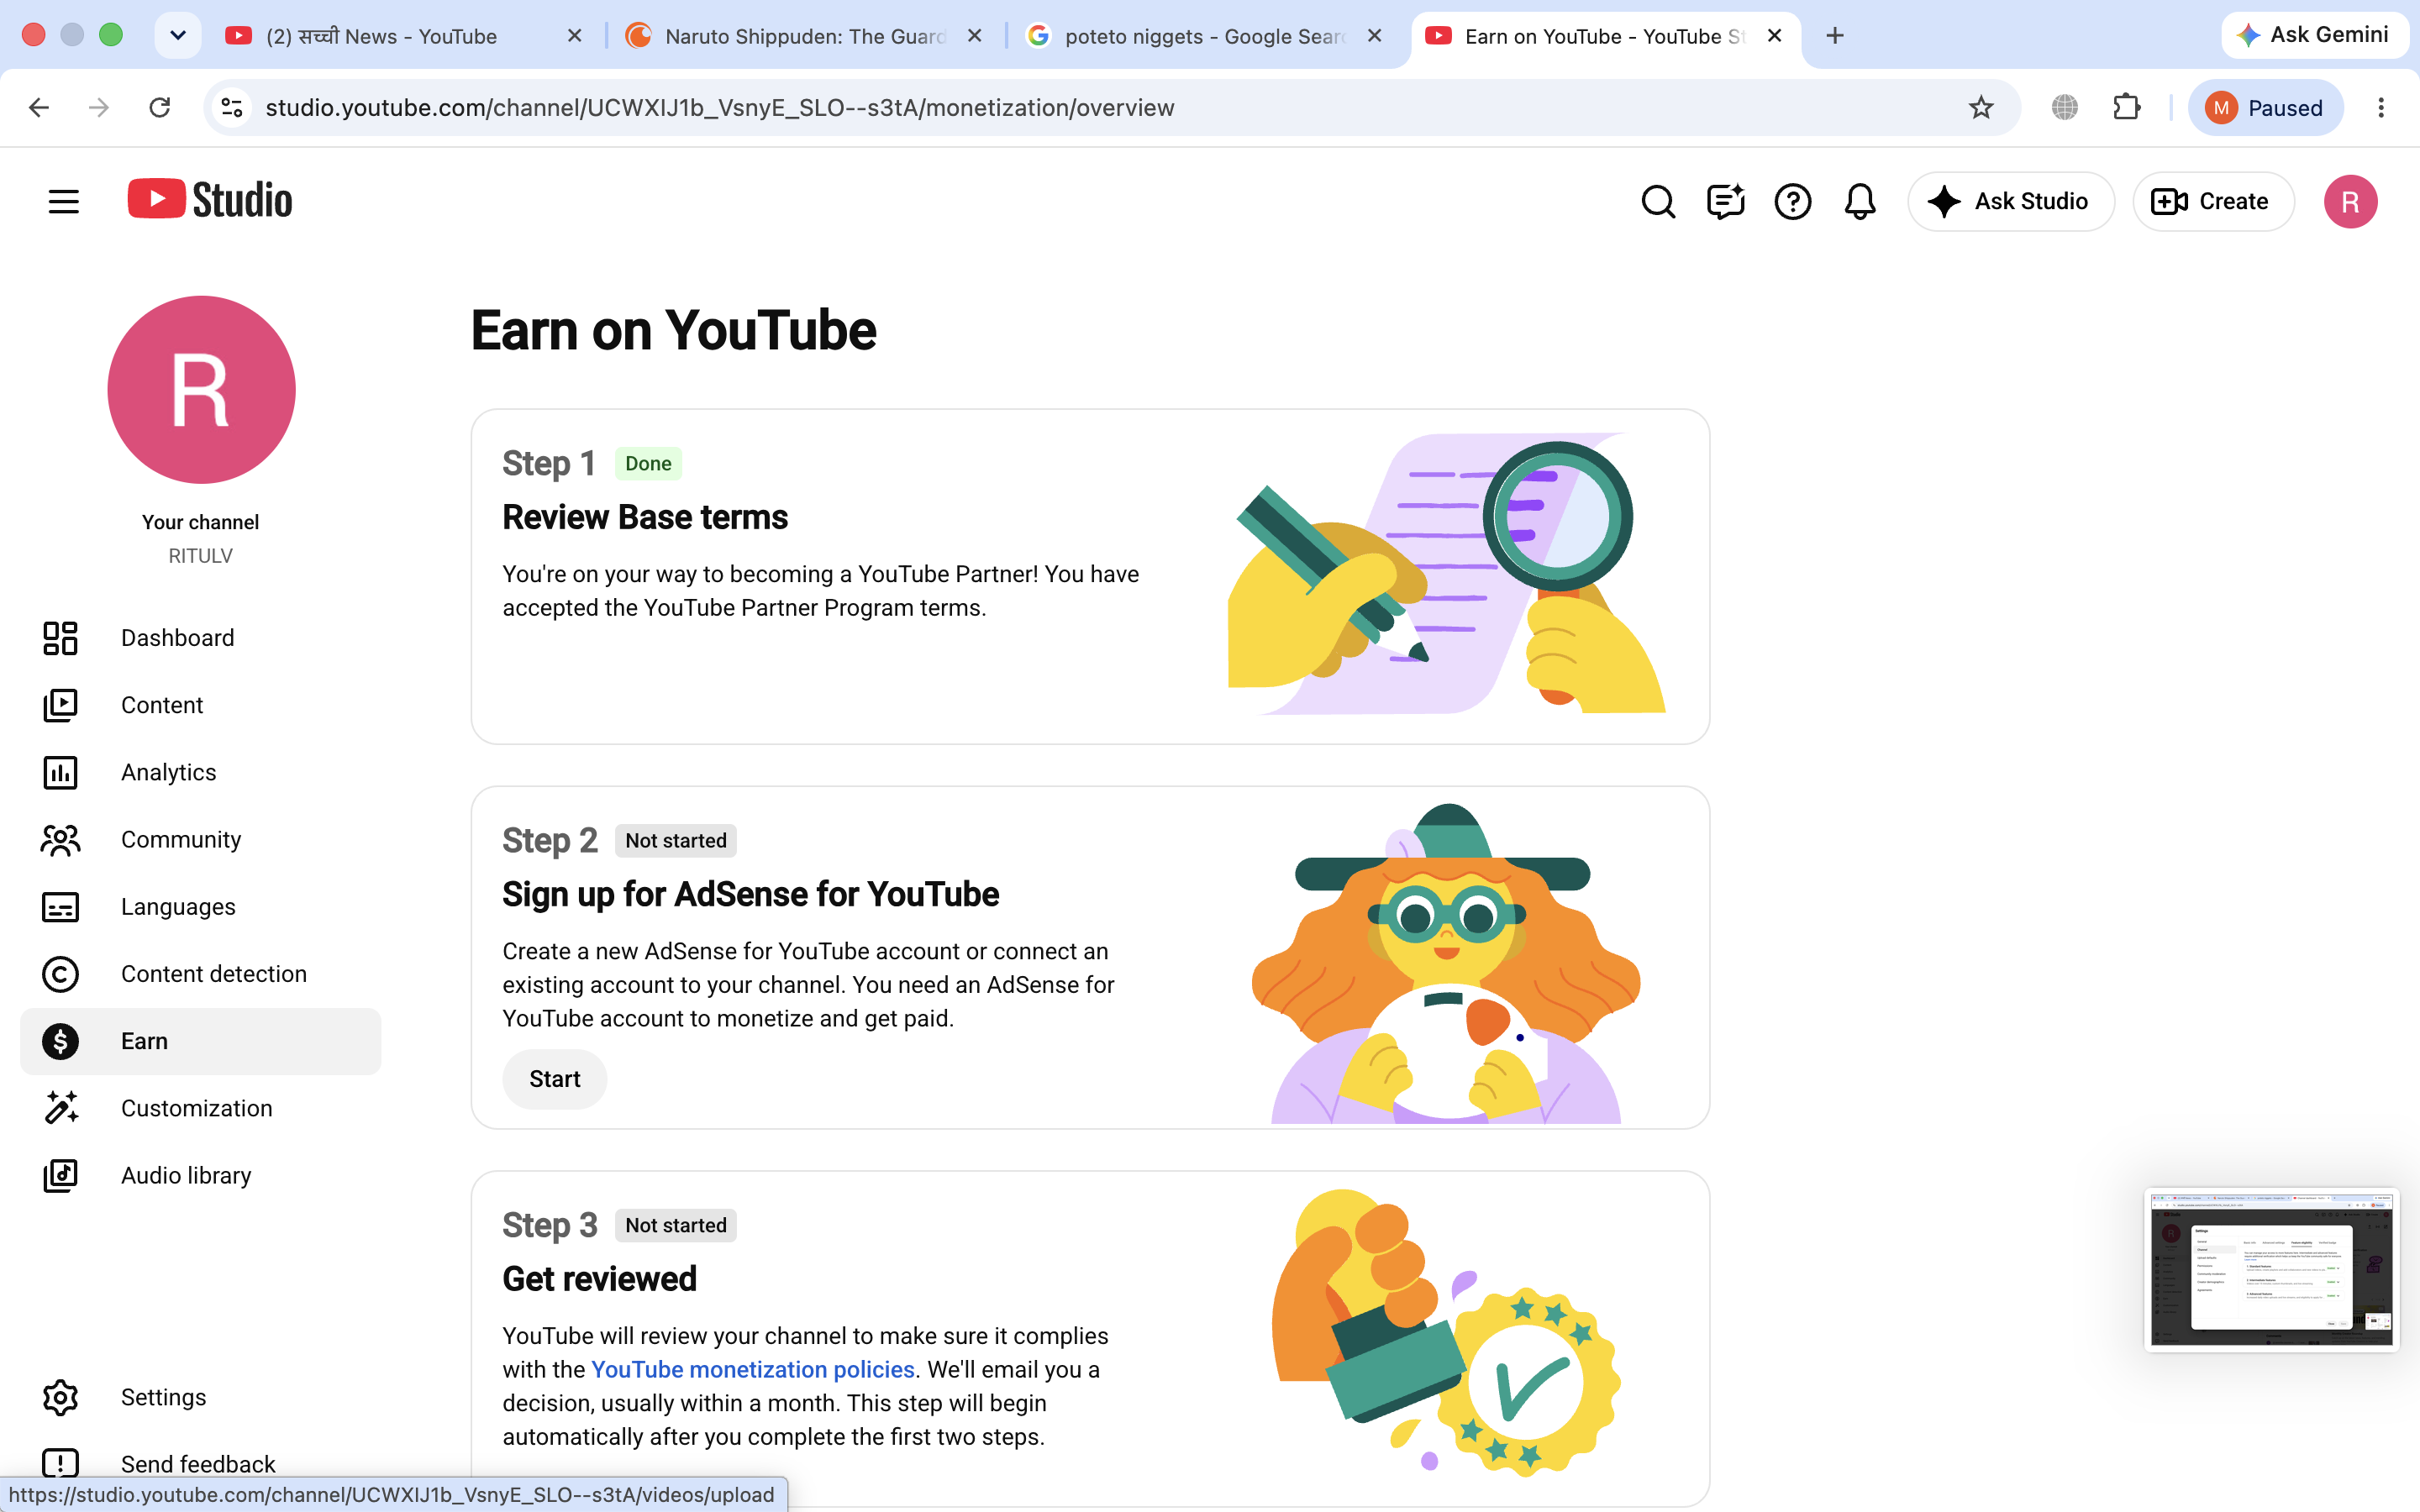Click the Create button
Screen dimensions: 2420x1512
pos(2213,201)
